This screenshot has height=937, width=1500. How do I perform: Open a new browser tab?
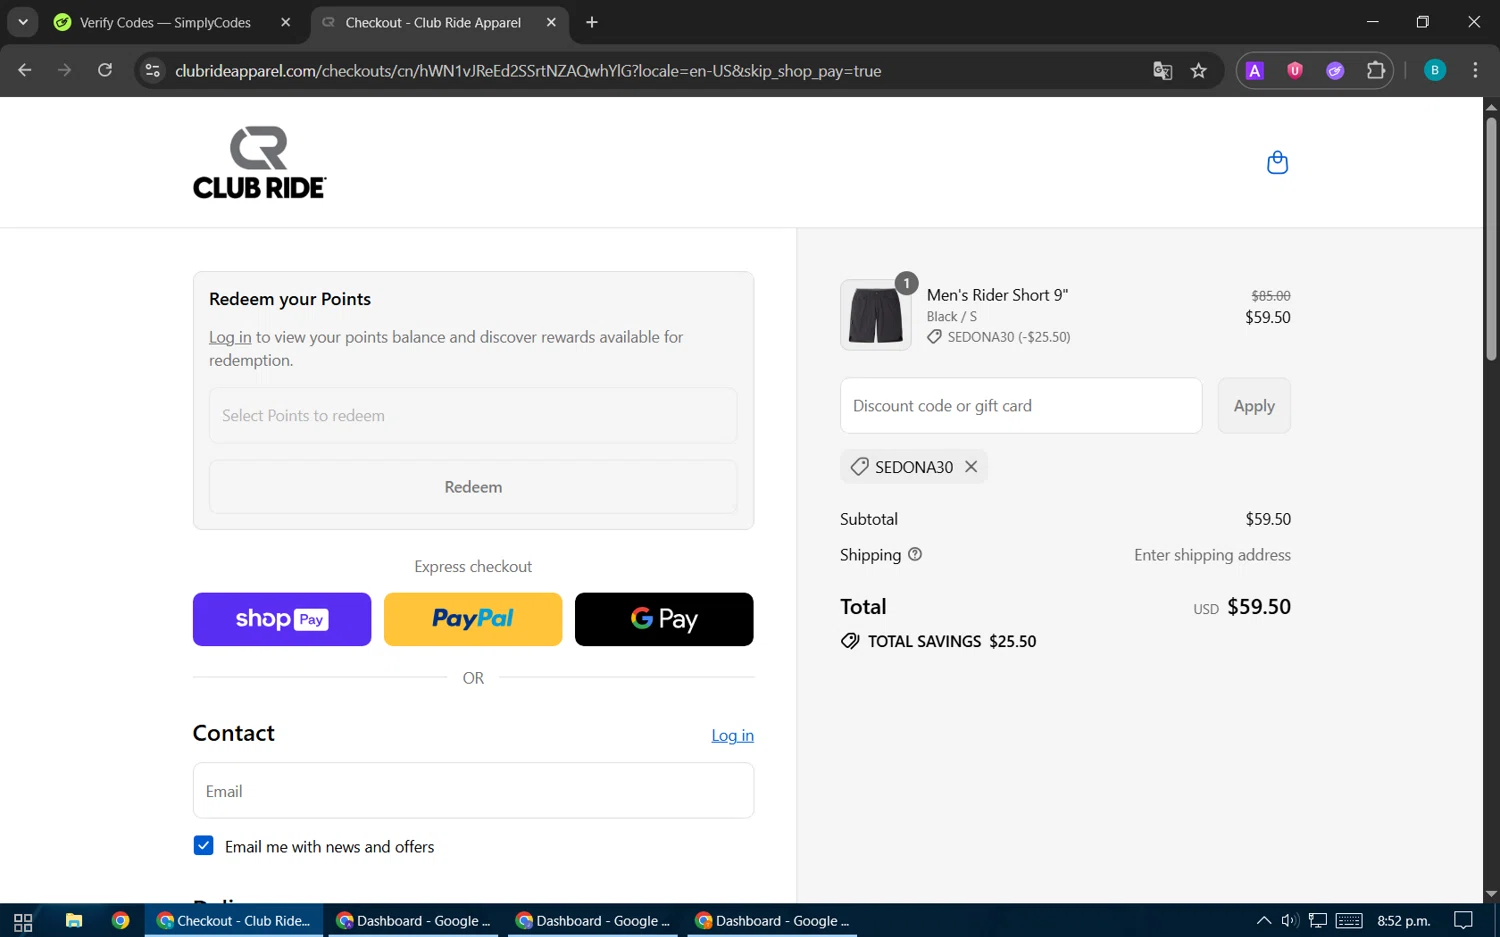[592, 22]
